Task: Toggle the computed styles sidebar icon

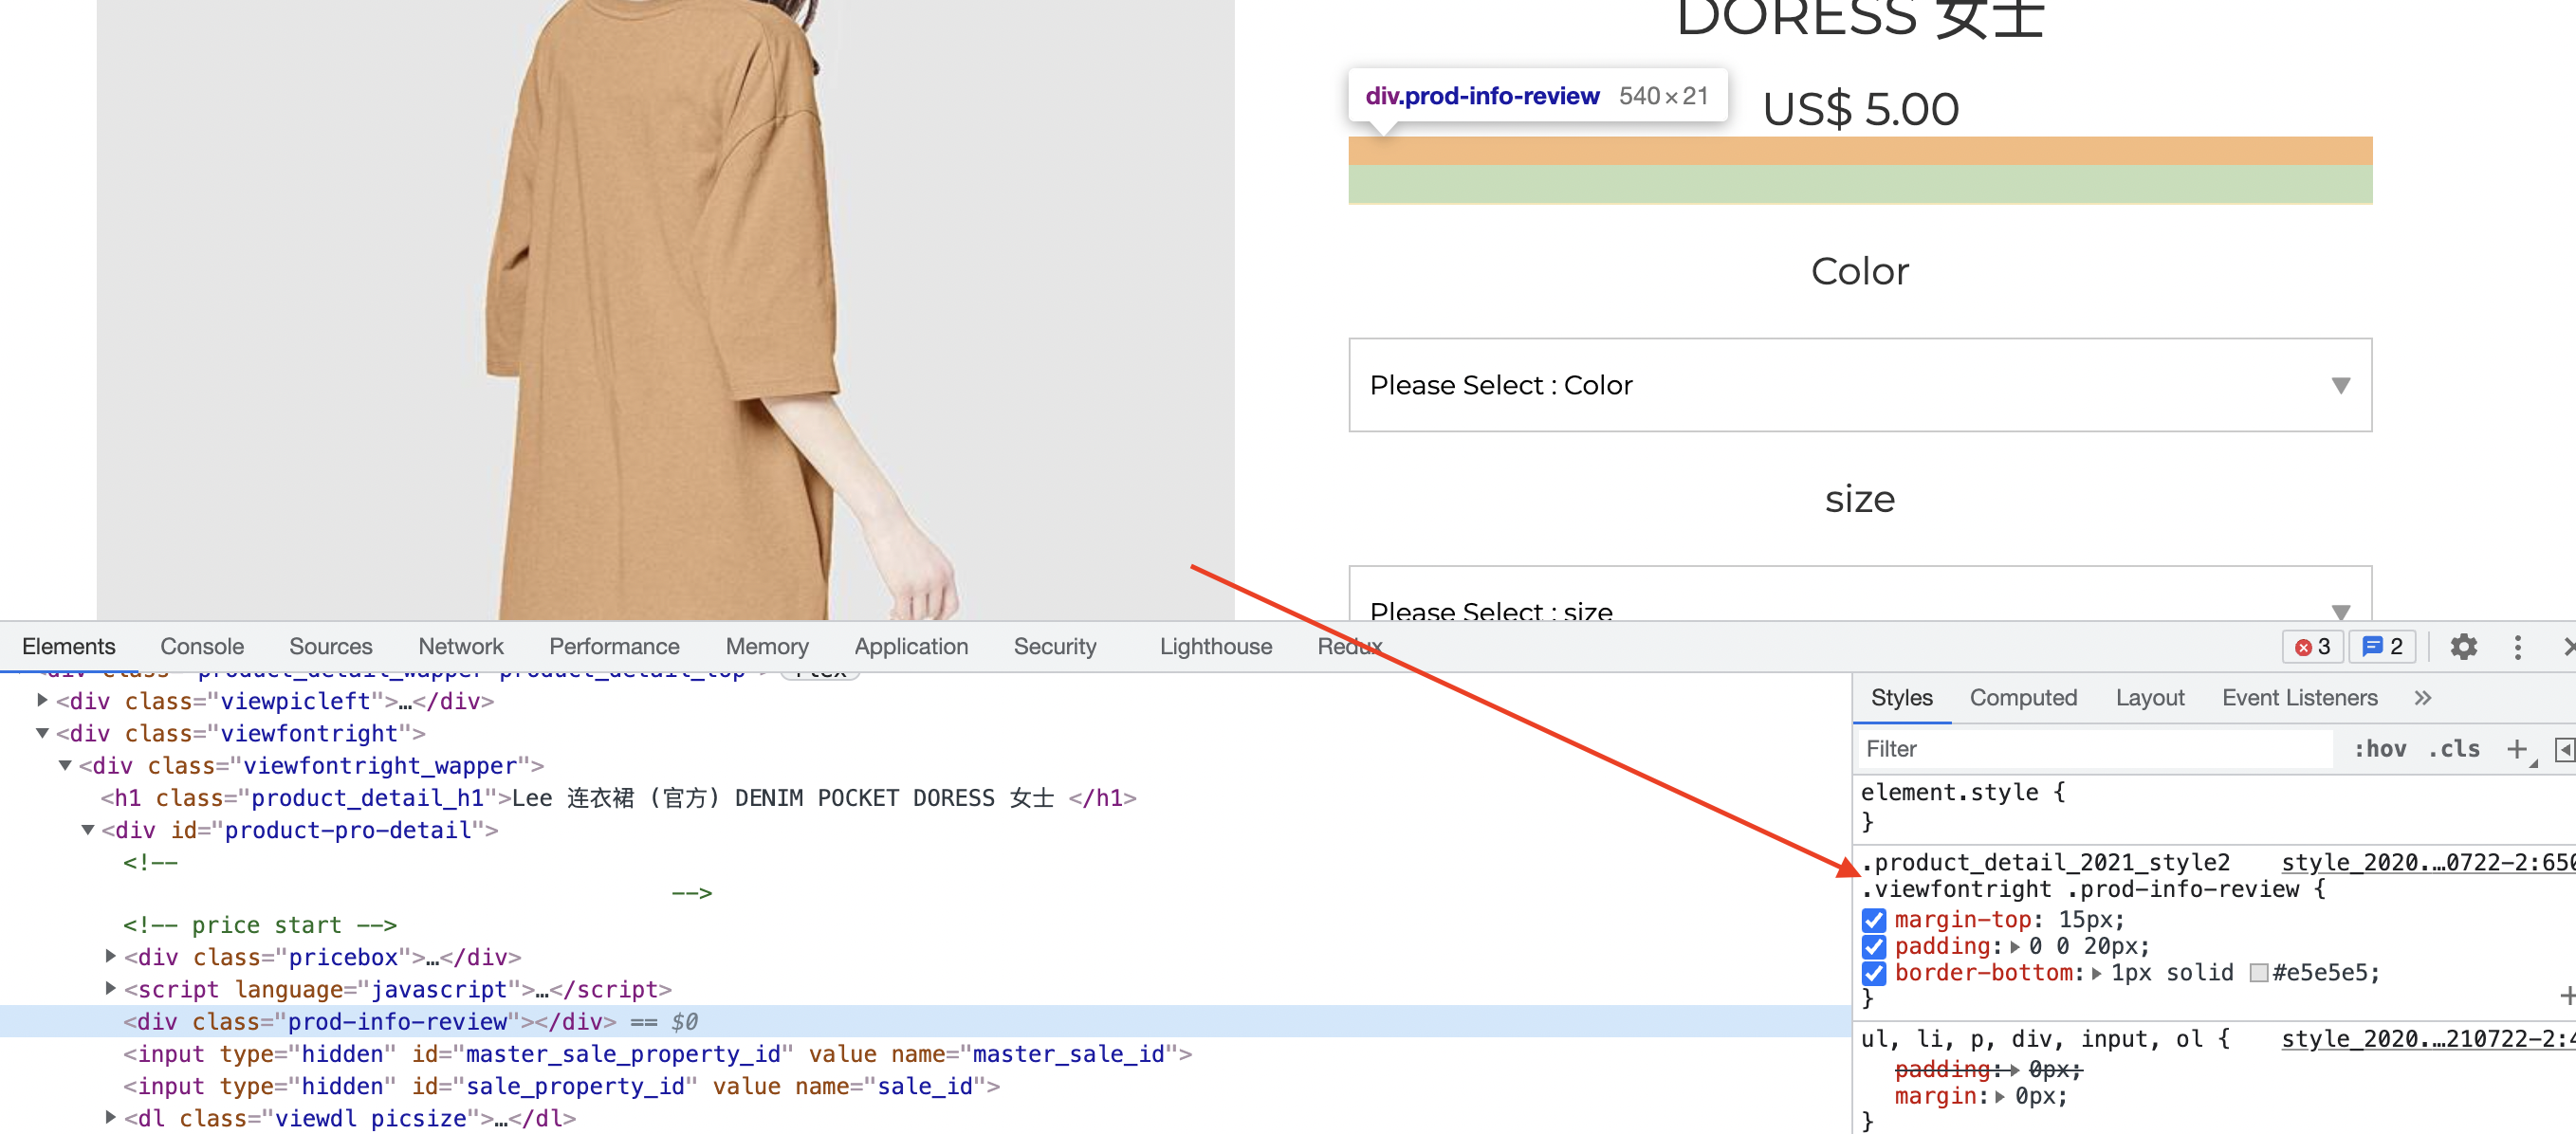Action: coord(2564,749)
